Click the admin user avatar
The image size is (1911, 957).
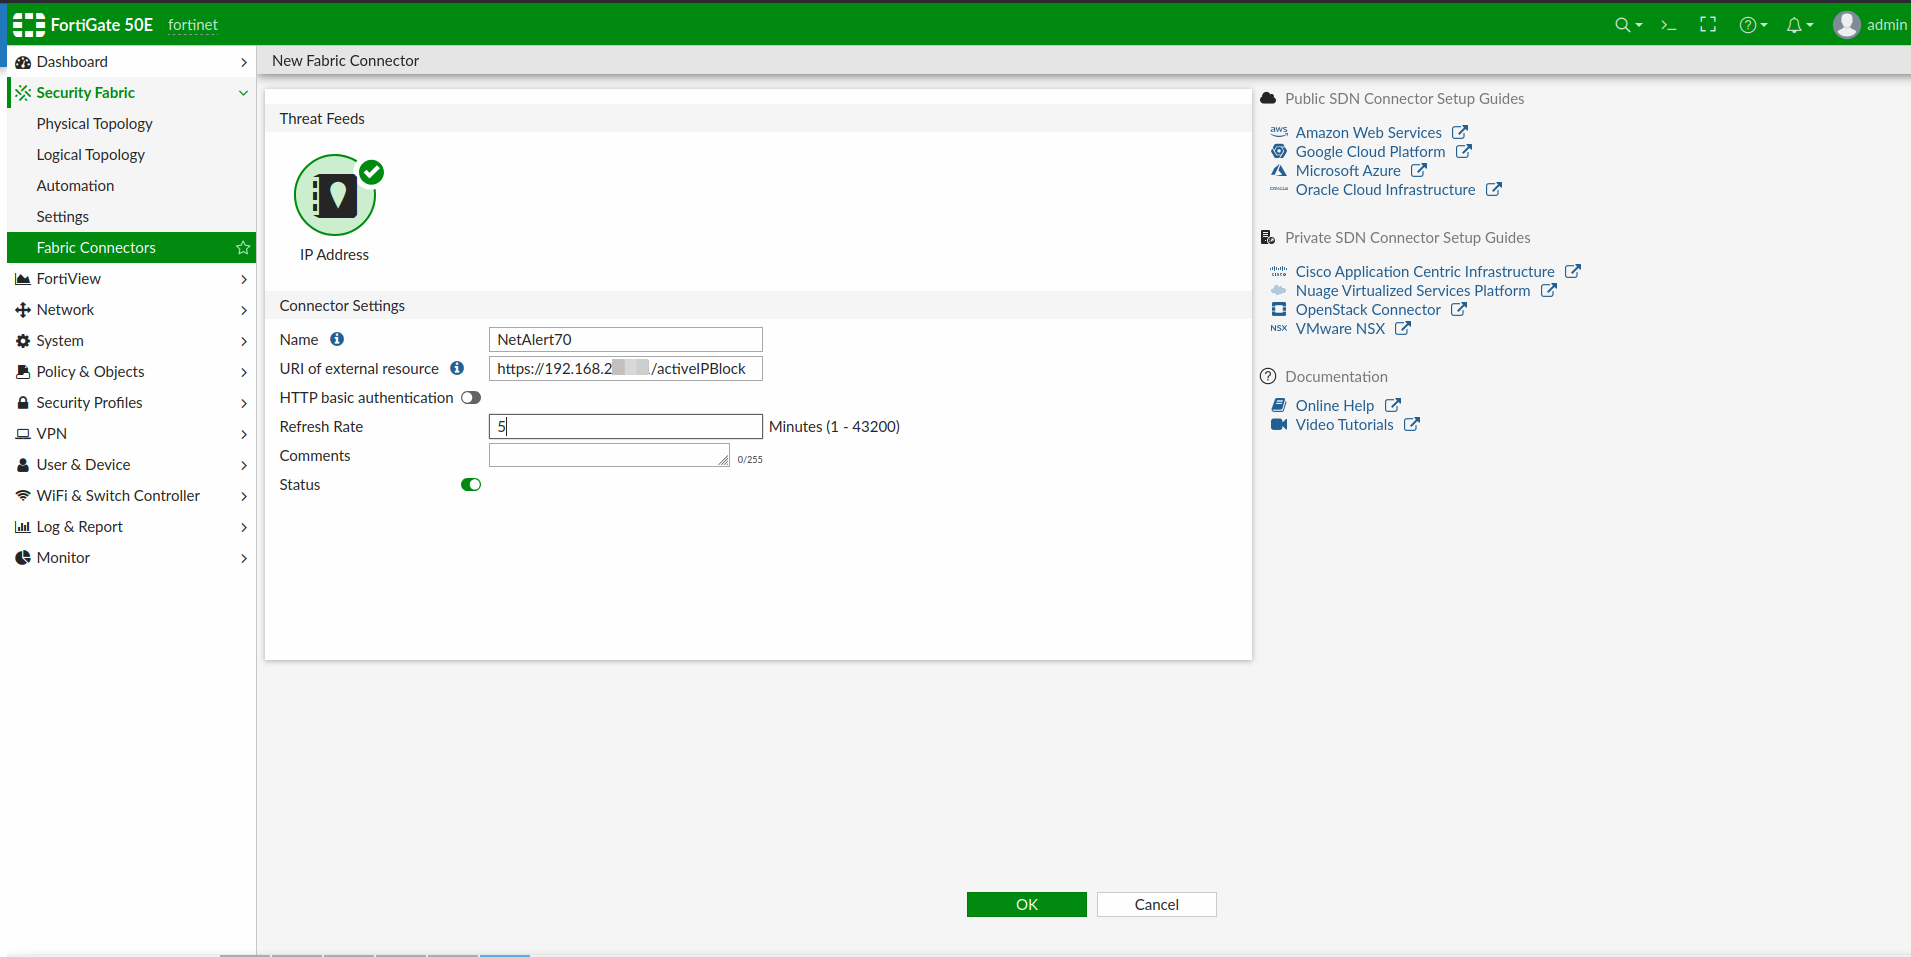(1846, 25)
